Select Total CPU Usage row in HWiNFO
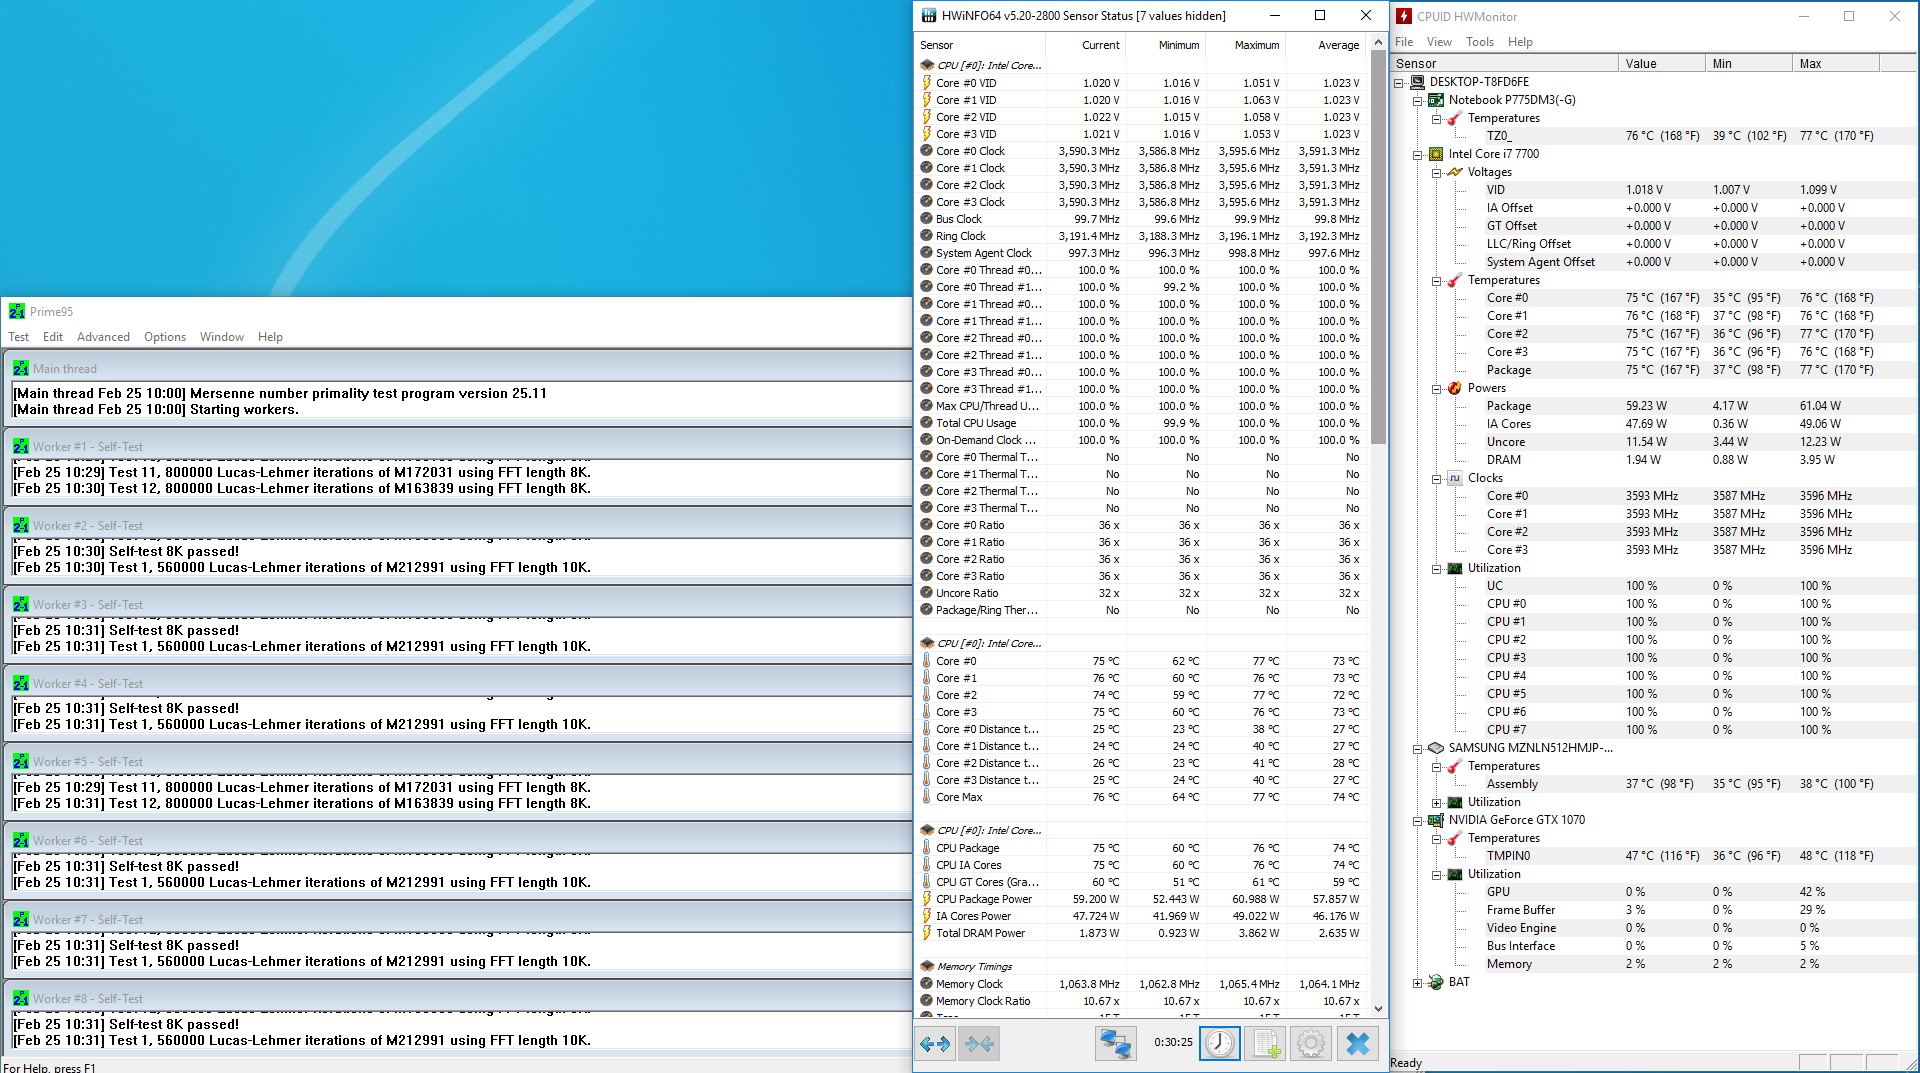This screenshot has height=1073, width=1920. click(1141, 423)
